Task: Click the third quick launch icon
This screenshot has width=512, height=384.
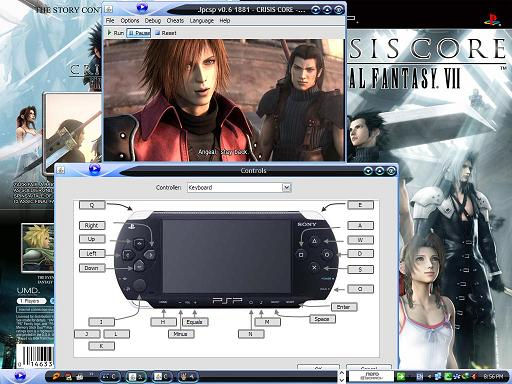Action: point(80,377)
